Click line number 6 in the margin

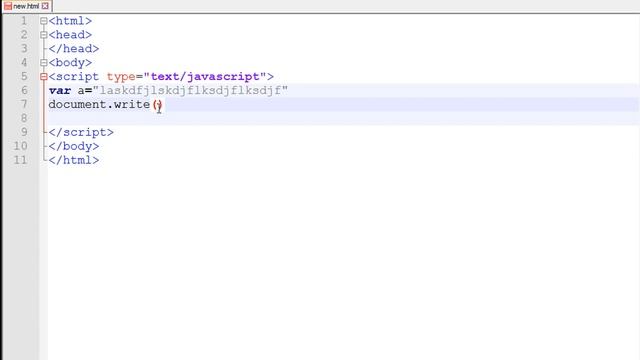click(x=24, y=90)
